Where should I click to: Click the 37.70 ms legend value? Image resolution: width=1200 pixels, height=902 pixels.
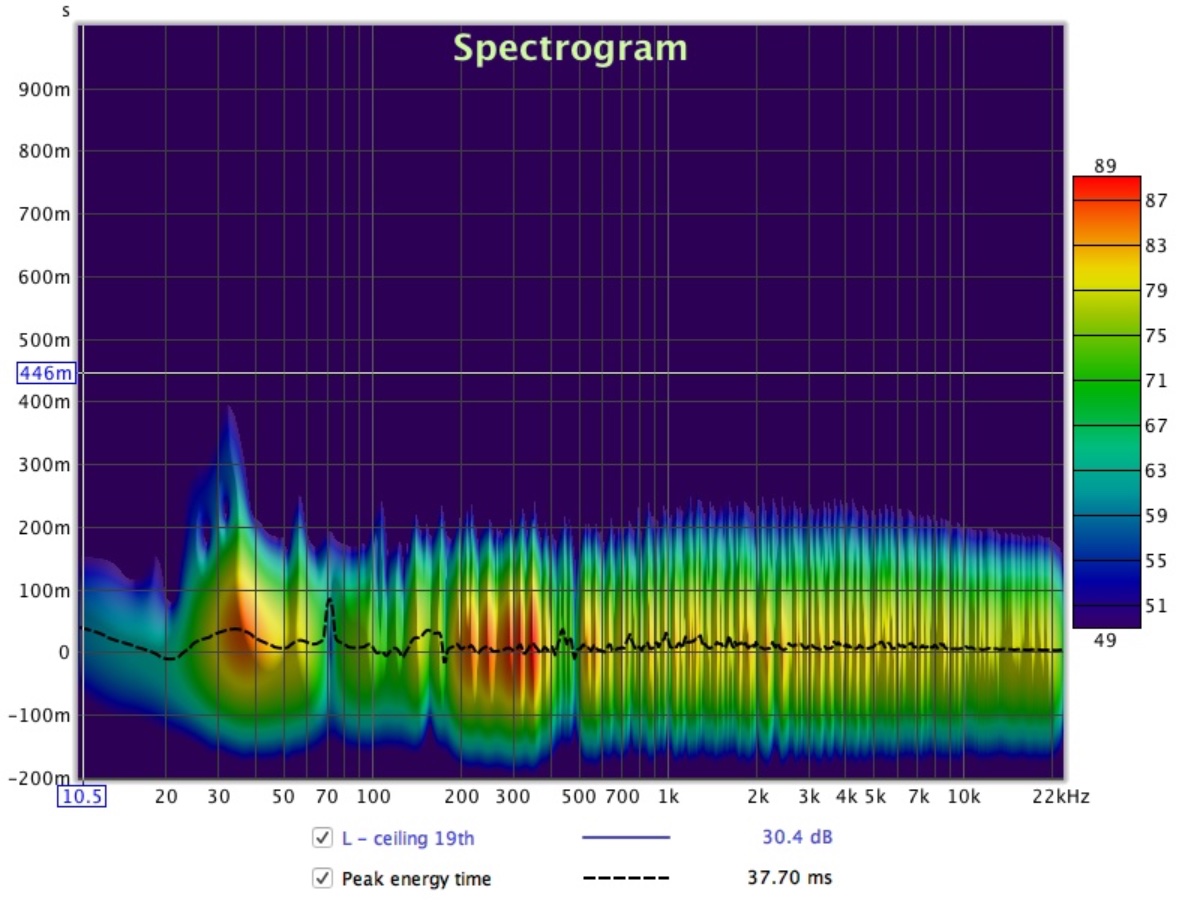point(790,879)
